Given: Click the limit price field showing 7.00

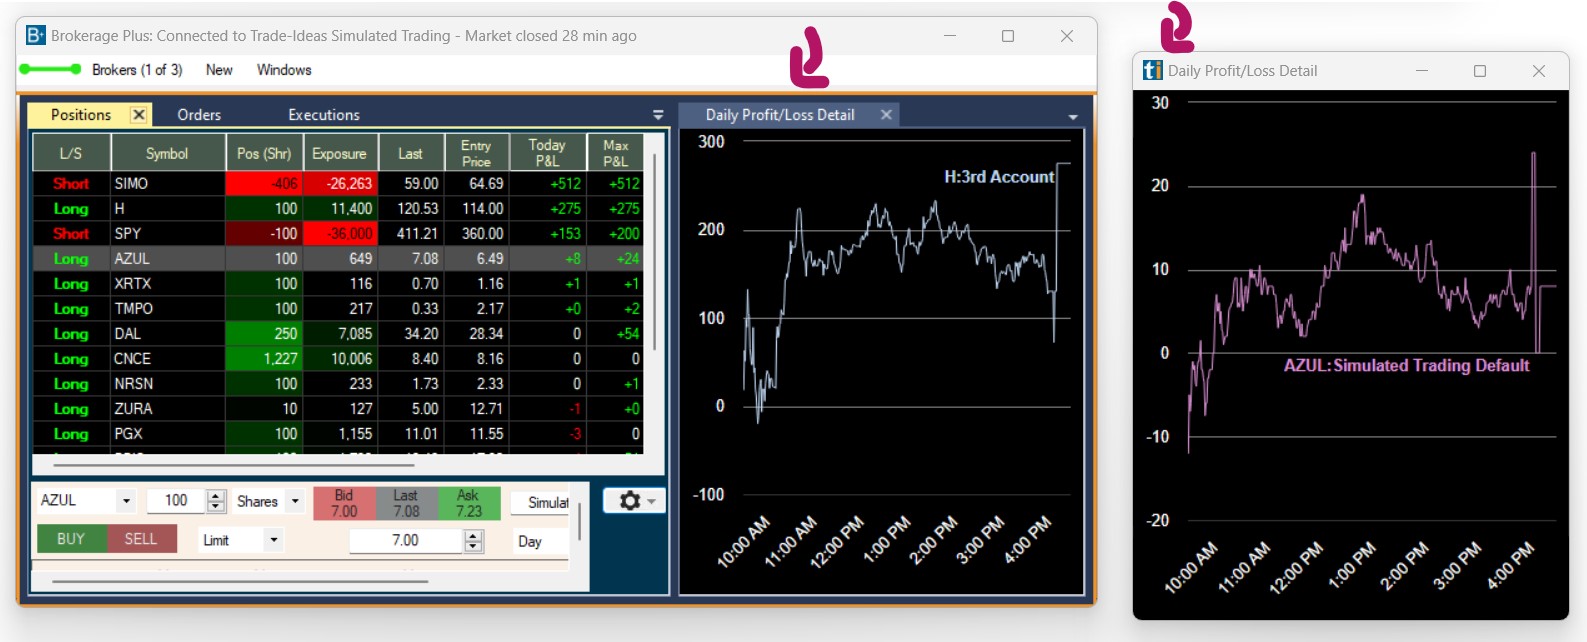Looking at the screenshot, I should (x=405, y=540).
